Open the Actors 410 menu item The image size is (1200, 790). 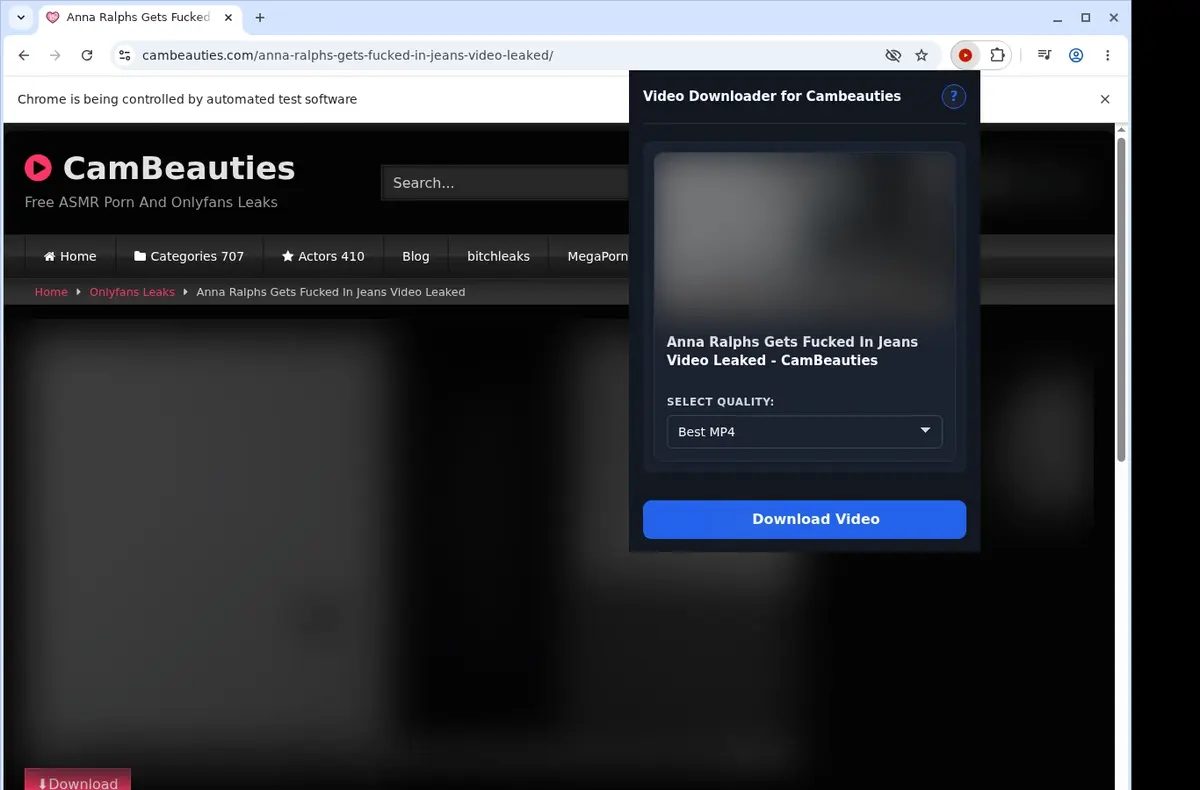click(323, 256)
